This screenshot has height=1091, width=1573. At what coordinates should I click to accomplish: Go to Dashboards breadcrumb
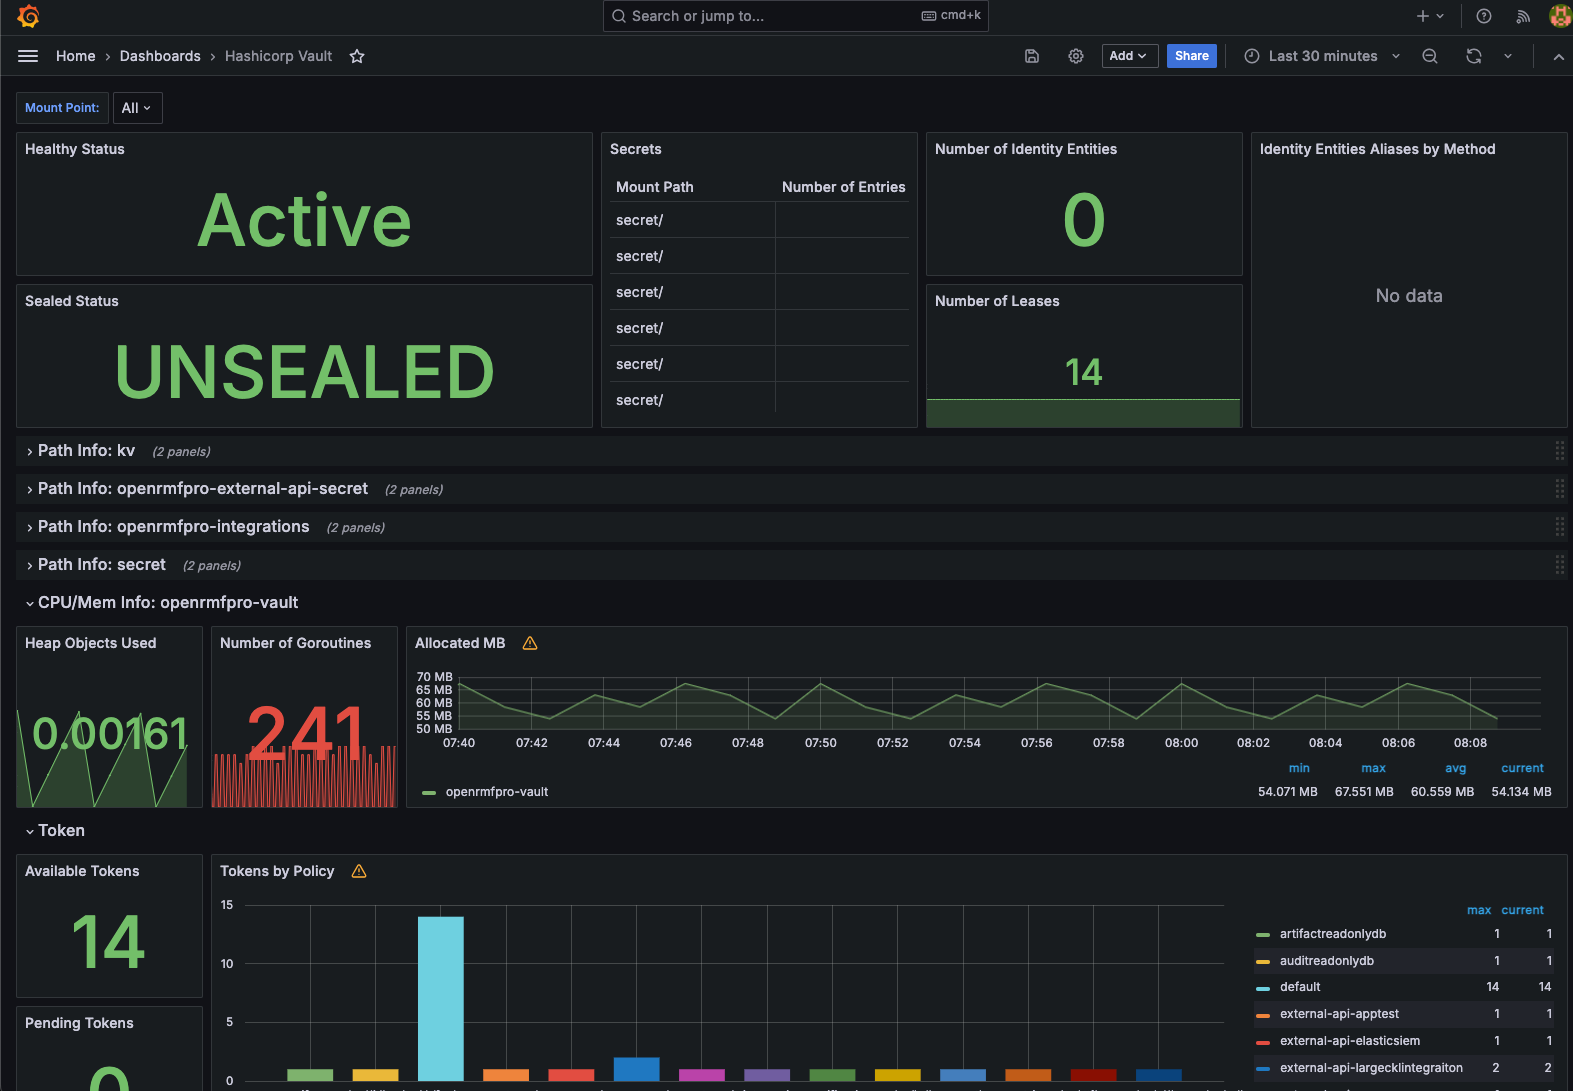(x=160, y=56)
